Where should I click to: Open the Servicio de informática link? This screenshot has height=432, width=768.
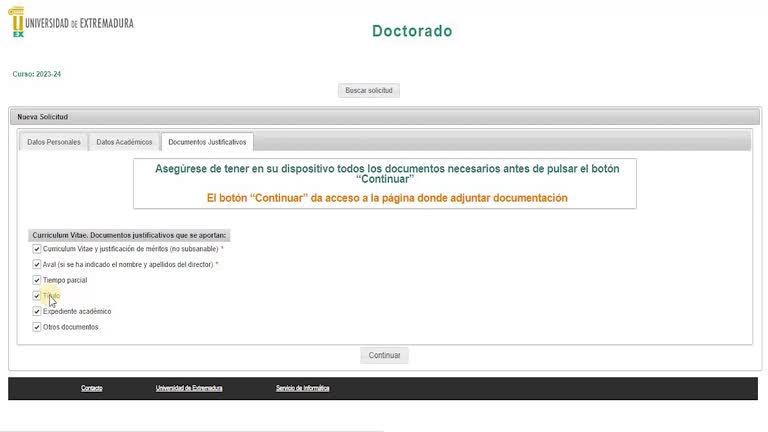[303, 388]
